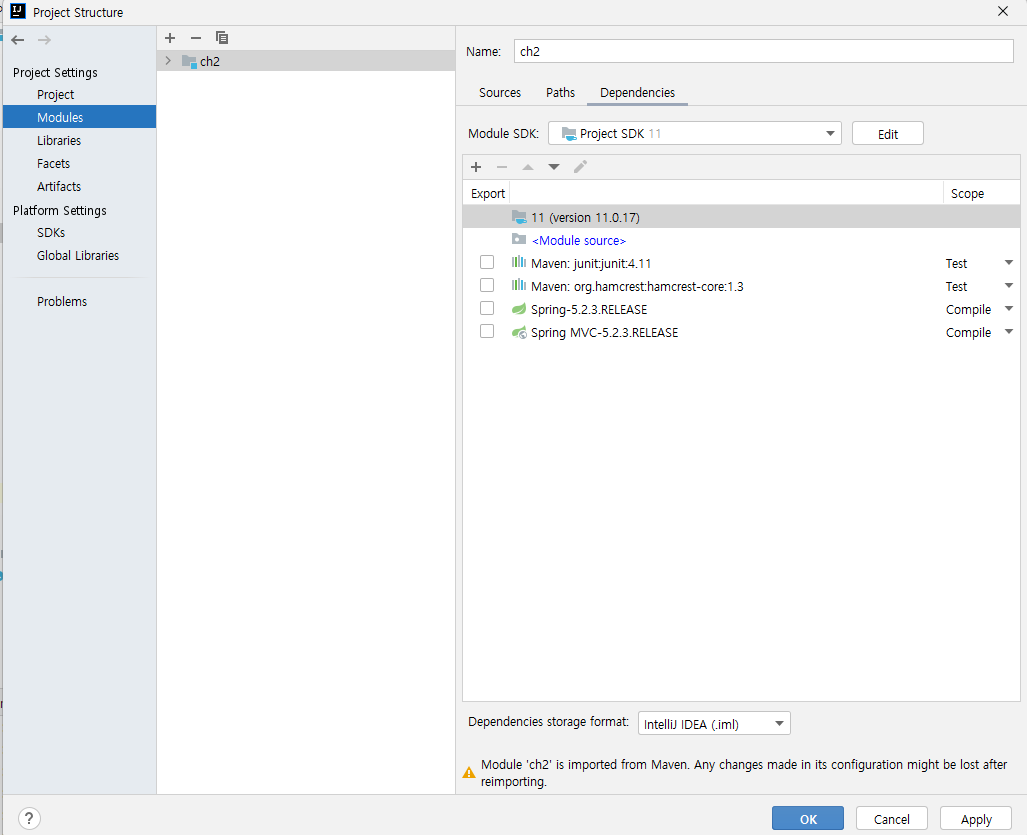
Task: Open help with question mark icon
Action: pos(29,818)
